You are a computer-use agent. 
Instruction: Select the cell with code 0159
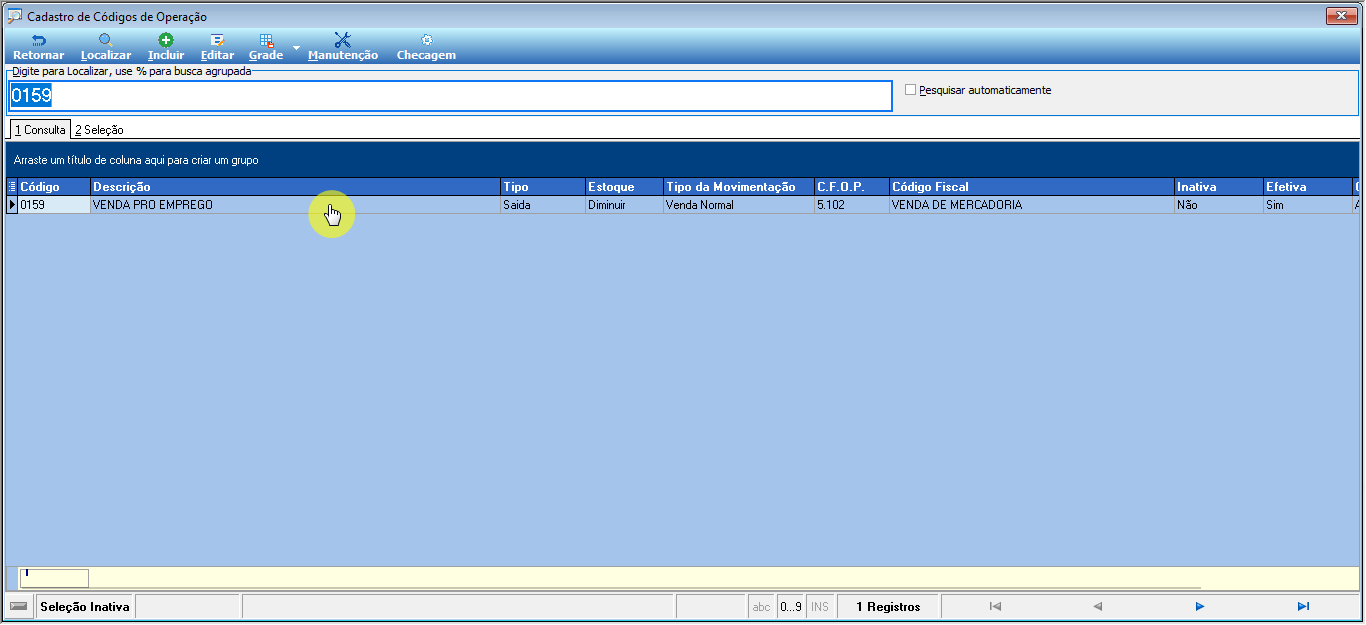pyautogui.click(x=54, y=205)
